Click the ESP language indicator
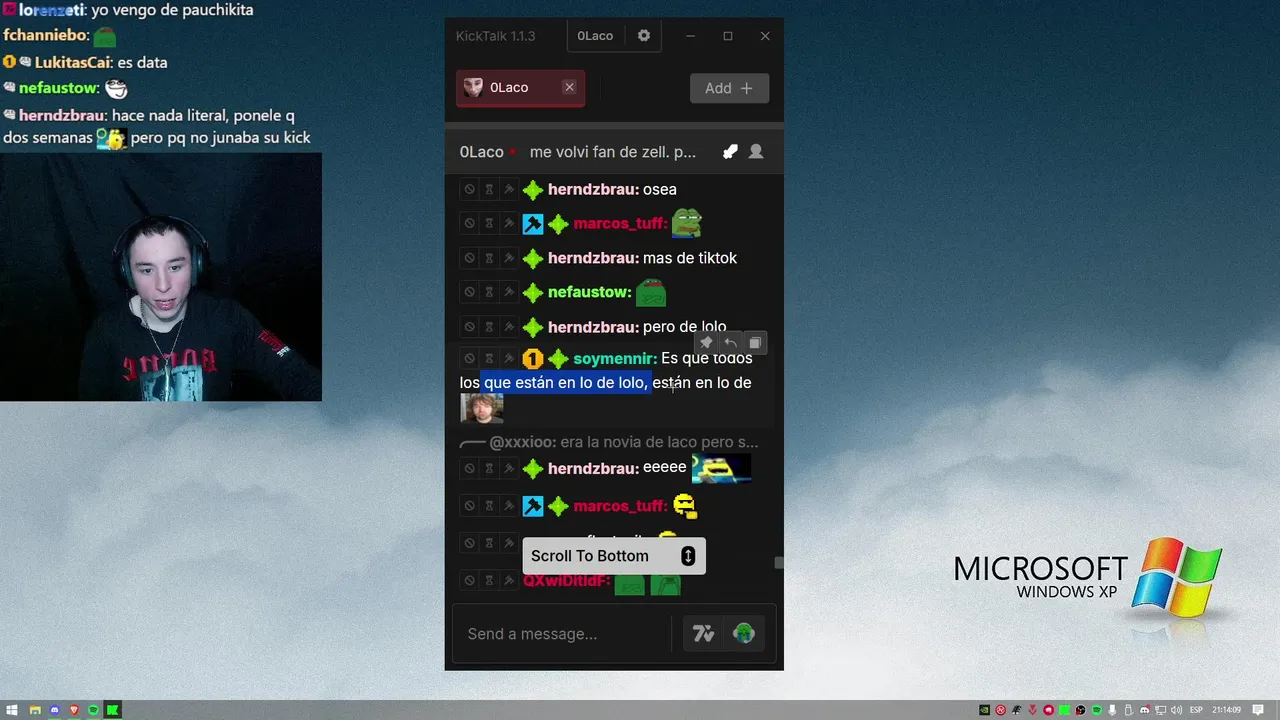 click(1196, 710)
